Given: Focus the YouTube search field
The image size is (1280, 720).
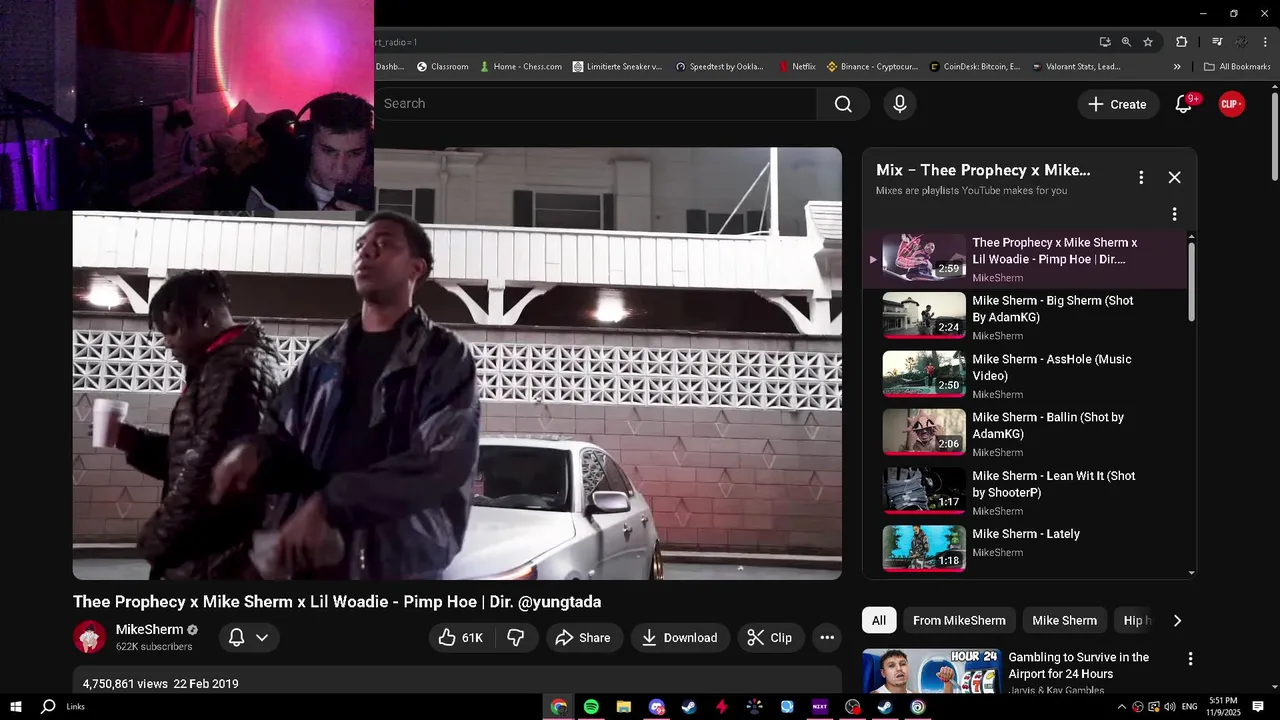Looking at the screenshot, I should [595, 104].
